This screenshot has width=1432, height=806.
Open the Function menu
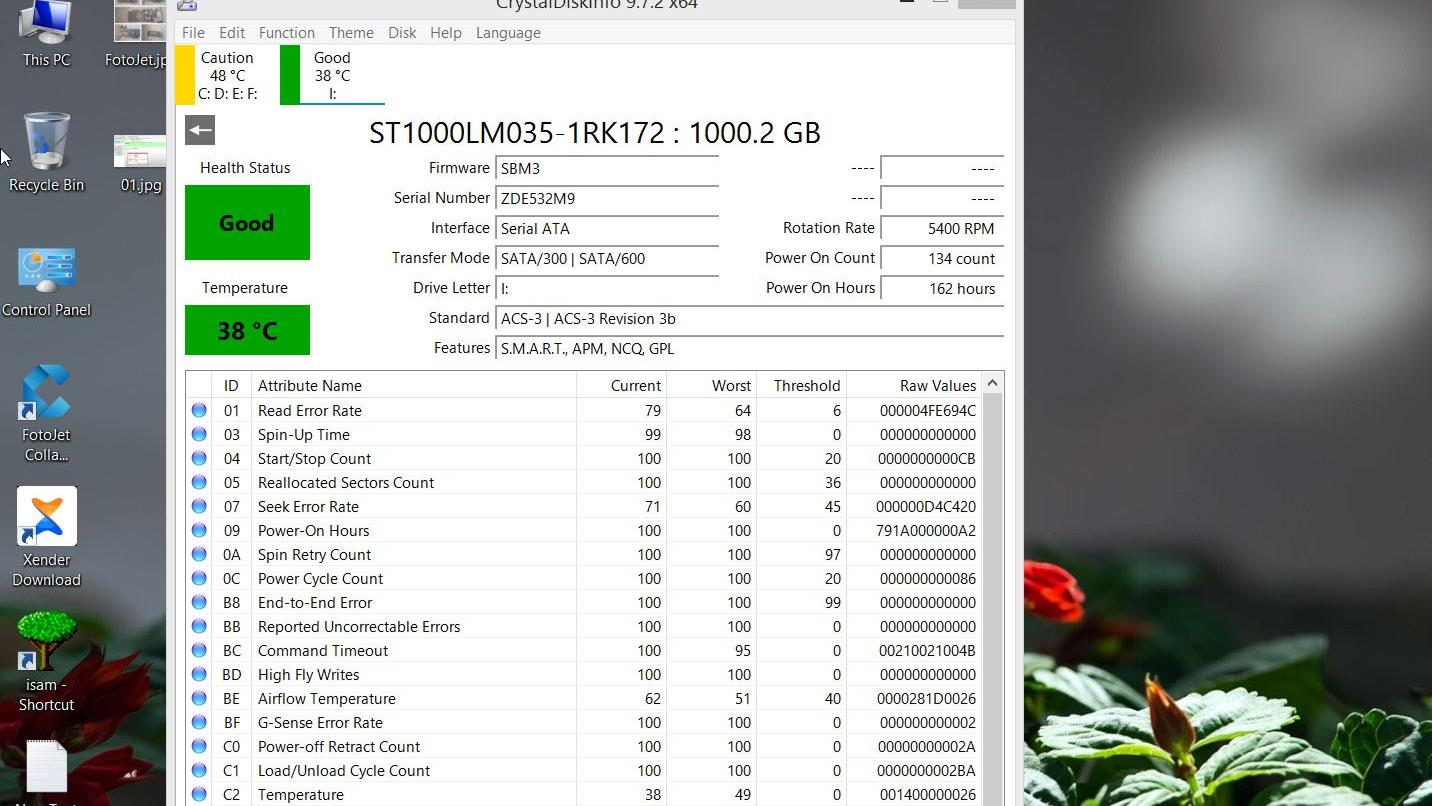(x=286, y=33)
